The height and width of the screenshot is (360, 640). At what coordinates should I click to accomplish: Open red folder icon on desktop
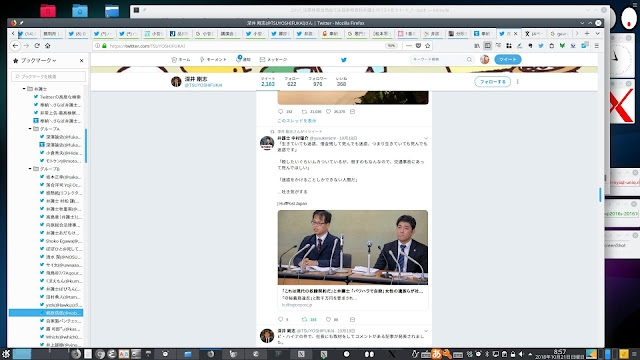click(48, 10)
